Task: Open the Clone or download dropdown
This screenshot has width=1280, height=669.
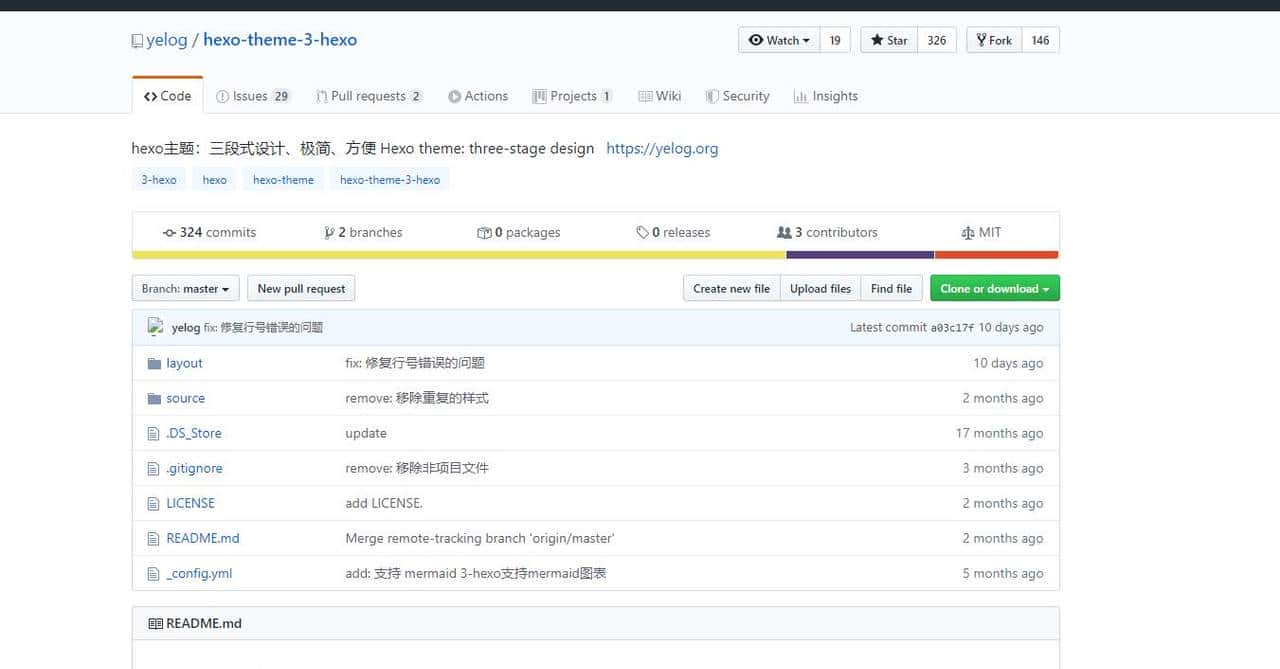Action: pos(994,288)
